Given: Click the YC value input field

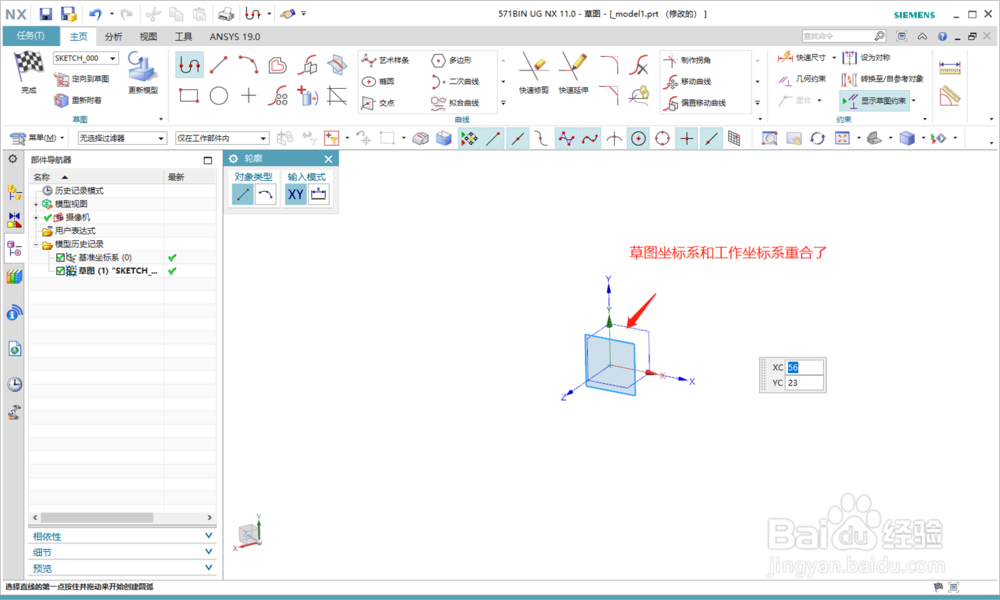Looking at the screenshot, I should (x=805, y=383).
